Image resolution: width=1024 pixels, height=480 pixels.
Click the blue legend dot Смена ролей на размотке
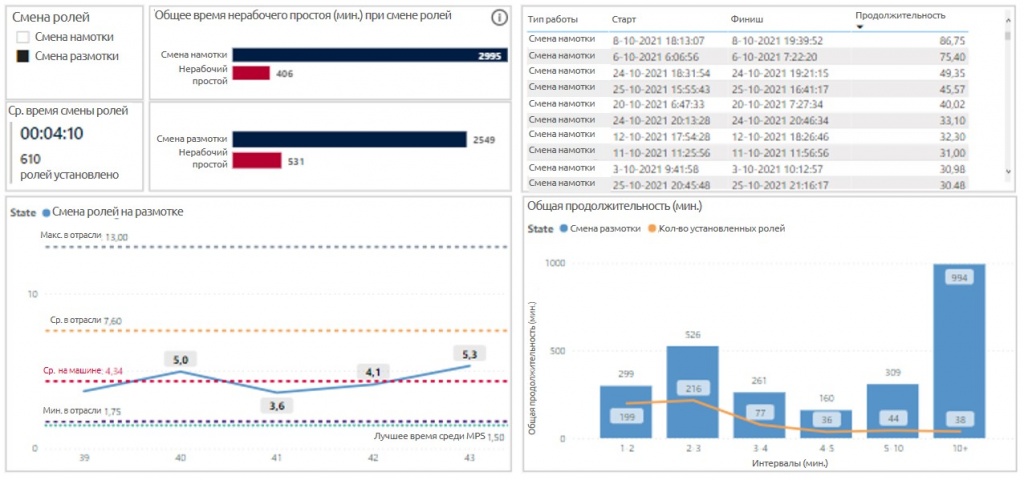(x=46, y=212)
